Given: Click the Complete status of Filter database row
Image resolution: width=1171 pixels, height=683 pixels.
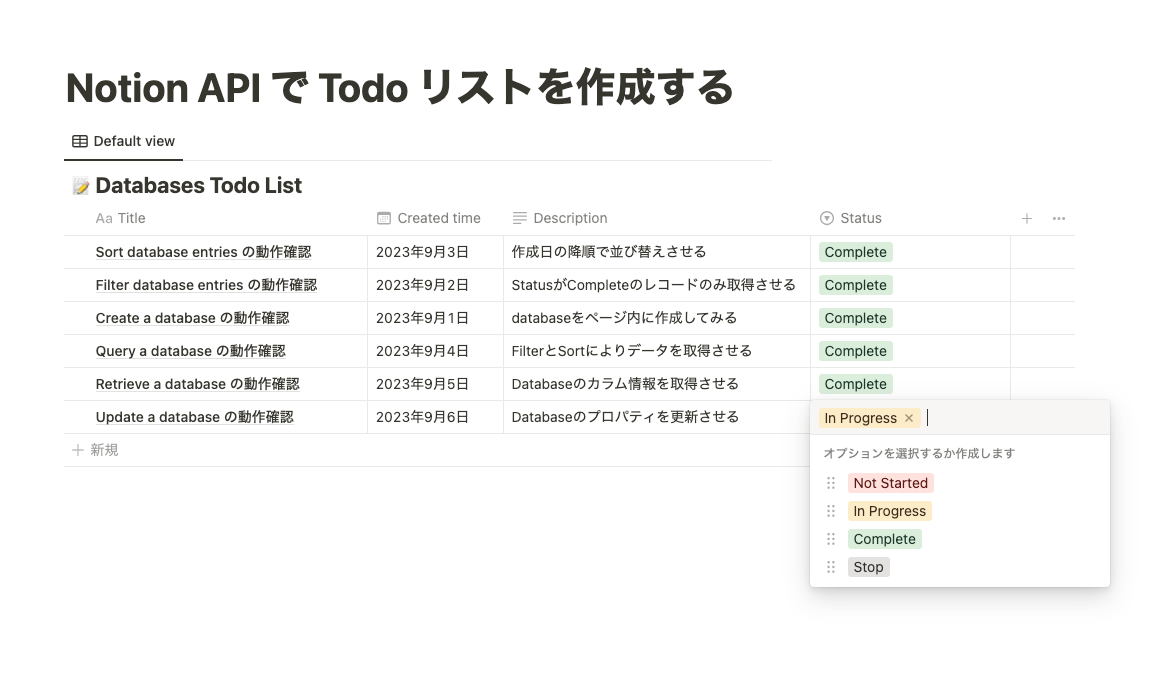Looking at the screenshot, I should (855, 285).
